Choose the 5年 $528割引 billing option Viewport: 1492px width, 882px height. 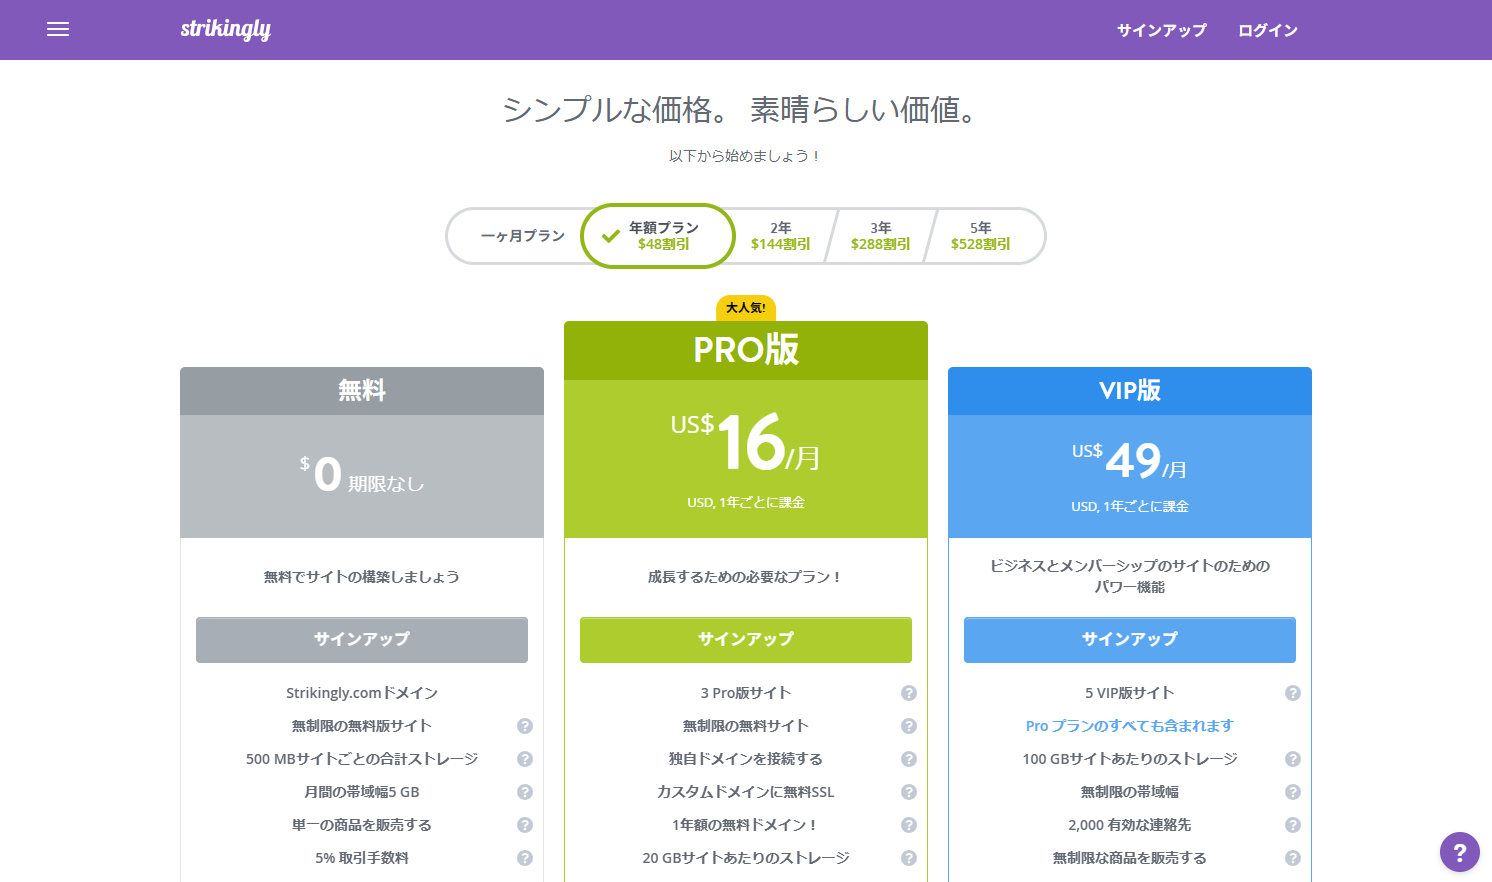pos(982,236)
